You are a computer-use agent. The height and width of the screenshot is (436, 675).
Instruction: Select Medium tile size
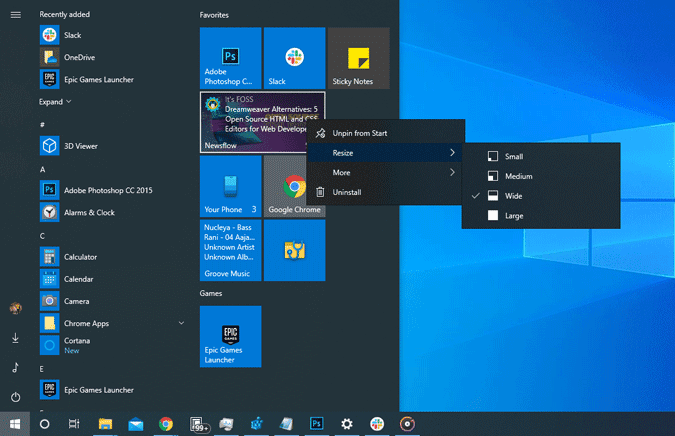click(x=541, y=176)
